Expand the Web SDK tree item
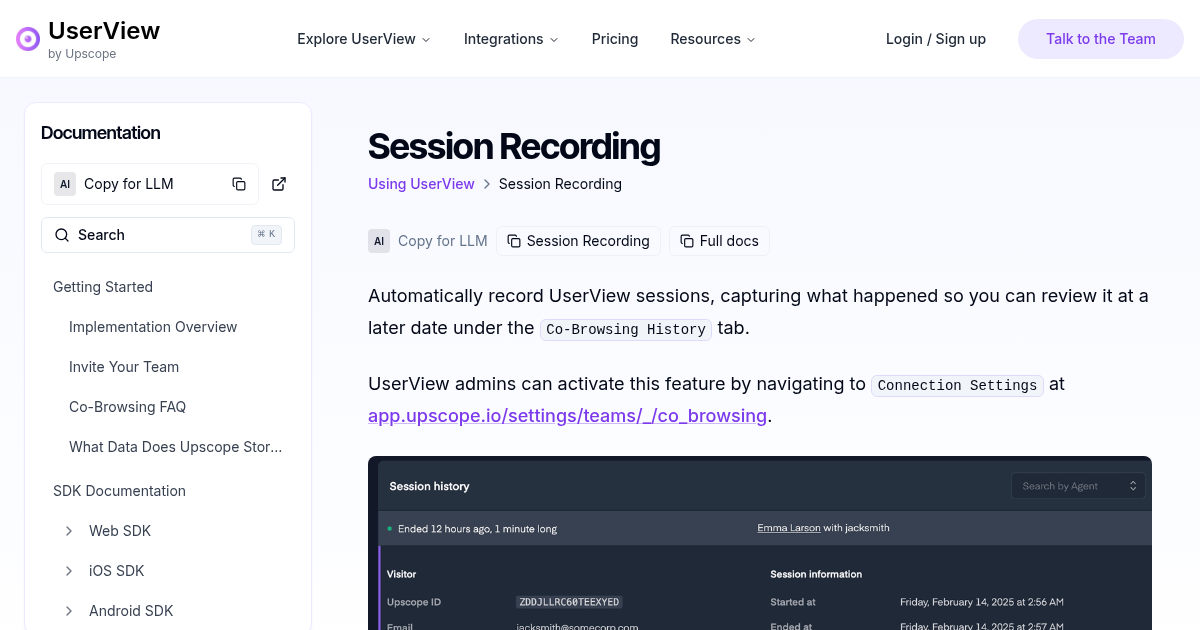Viewport: 1200px width, 630px height. 69,531
